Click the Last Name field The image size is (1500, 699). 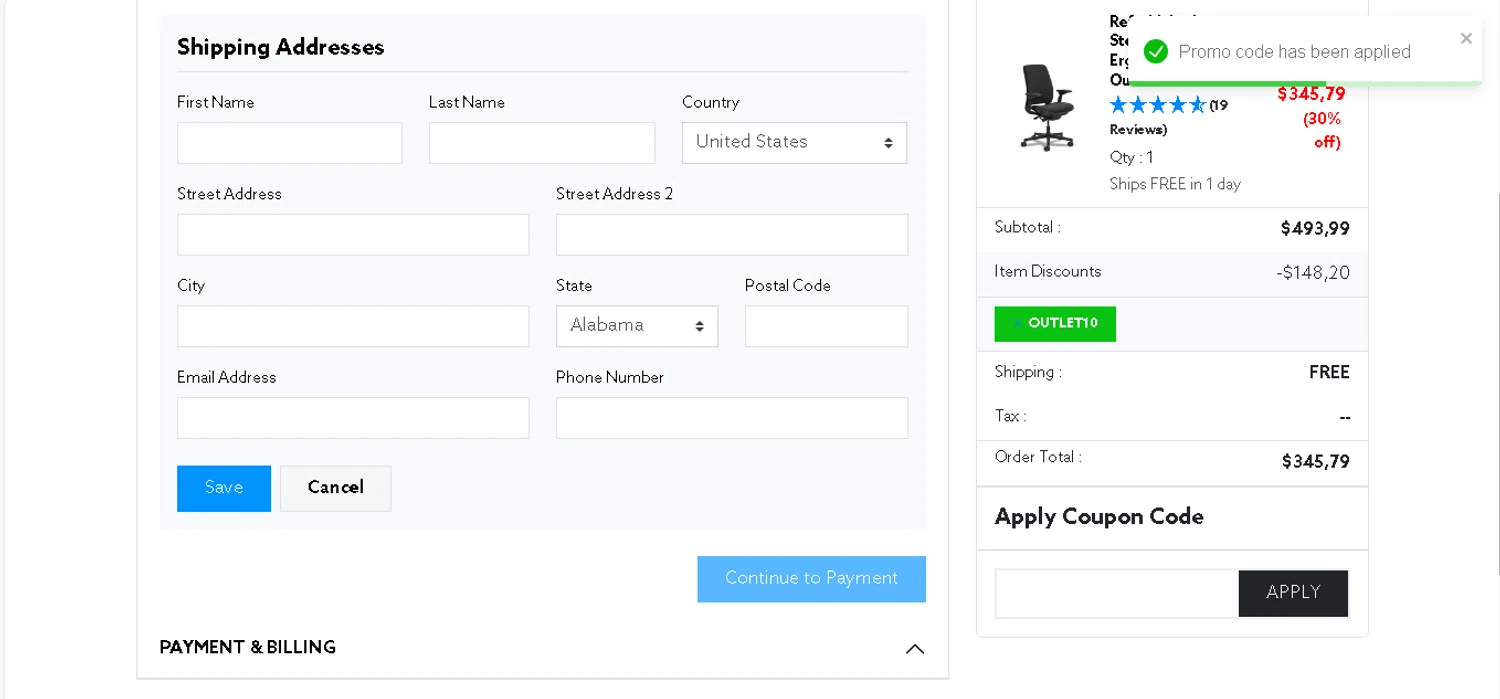541,143
